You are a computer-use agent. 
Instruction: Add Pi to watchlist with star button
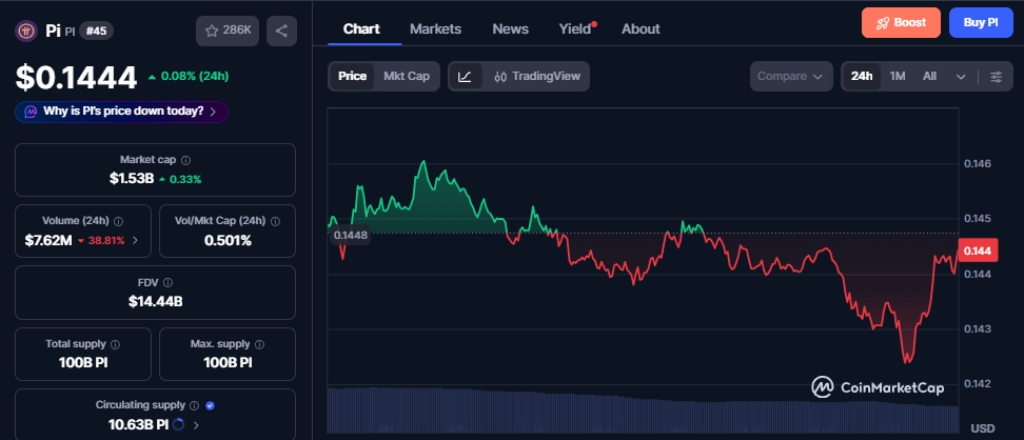click(227, 31)
